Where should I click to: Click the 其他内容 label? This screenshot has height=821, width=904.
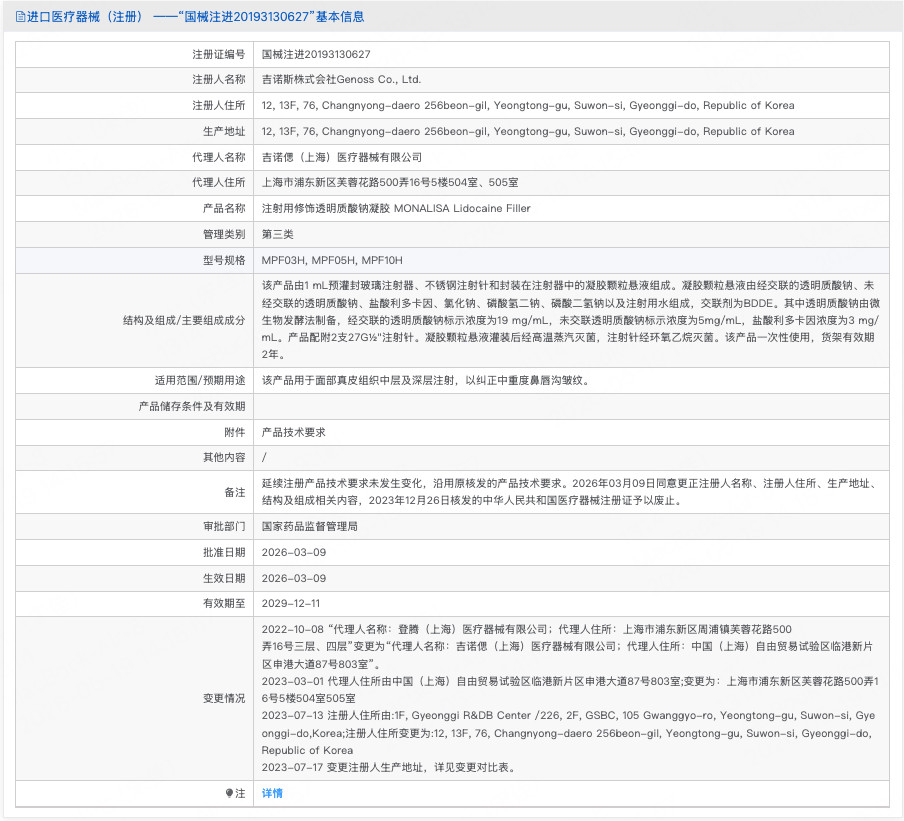pos(224,458)
